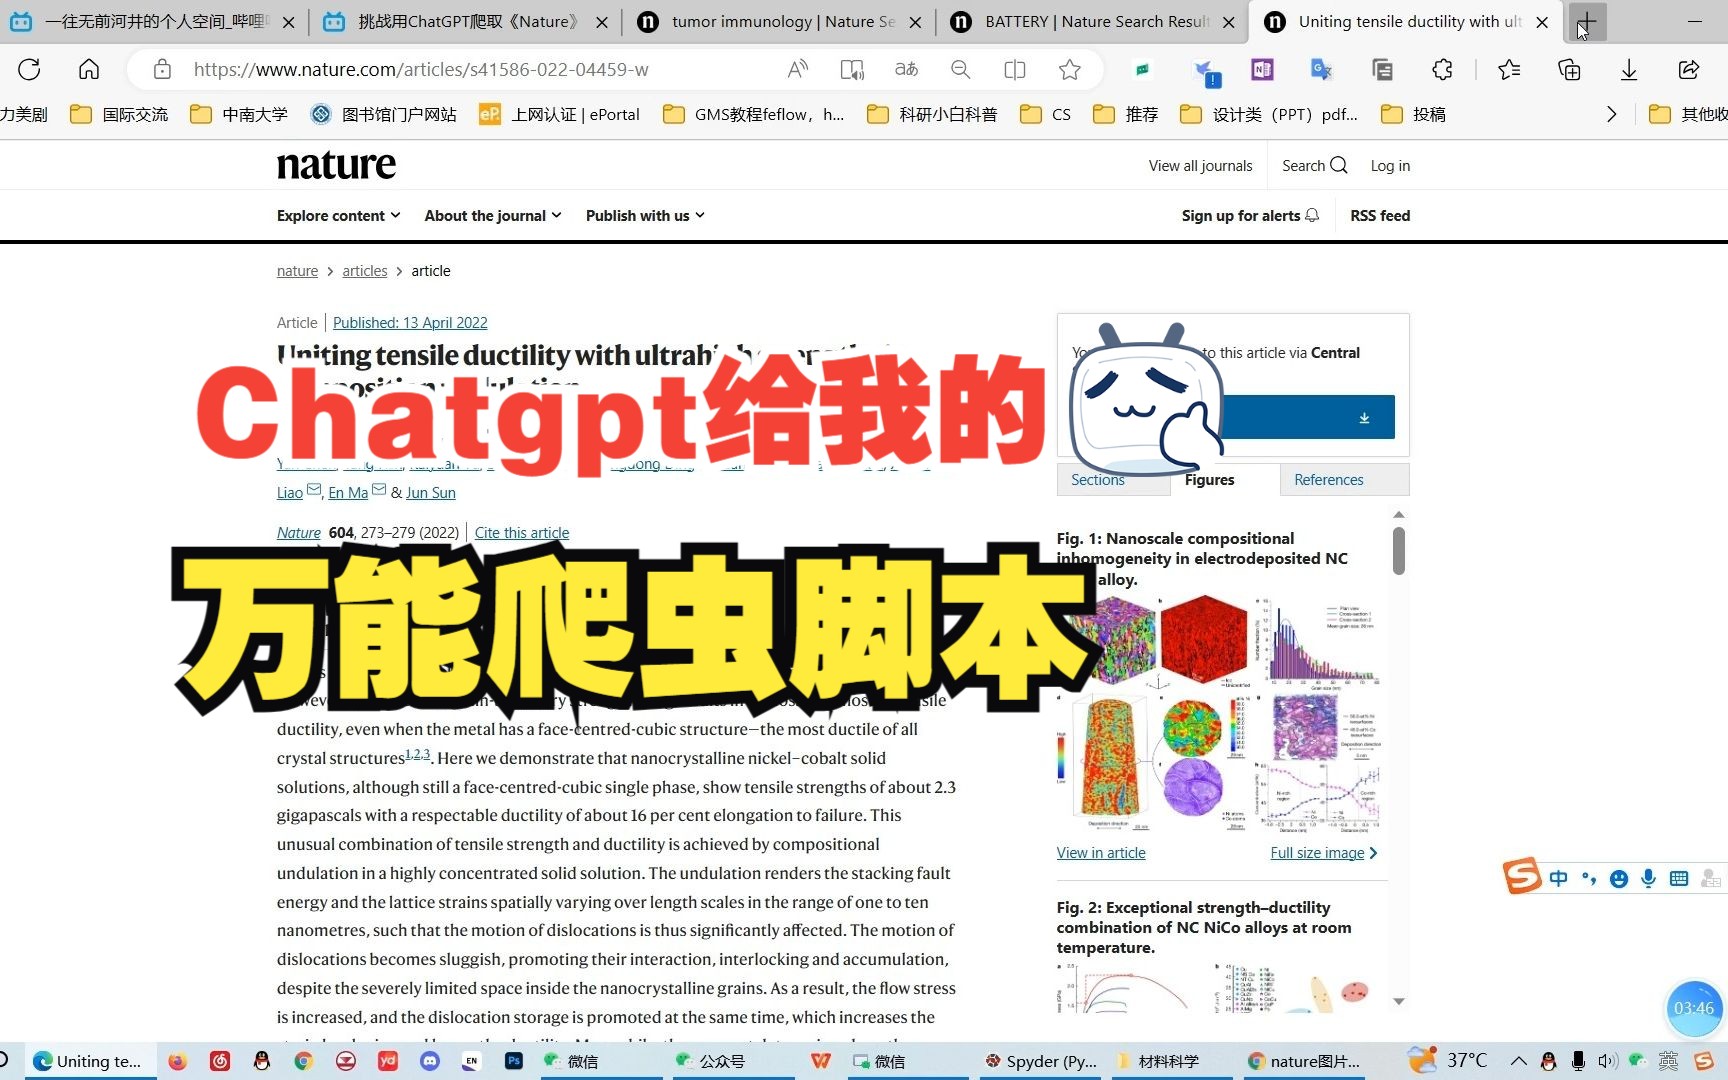Screen dimensions: 1728x1080
Task: Click the translate page icon
Action: pyautogui.click(x=906, y=69)
